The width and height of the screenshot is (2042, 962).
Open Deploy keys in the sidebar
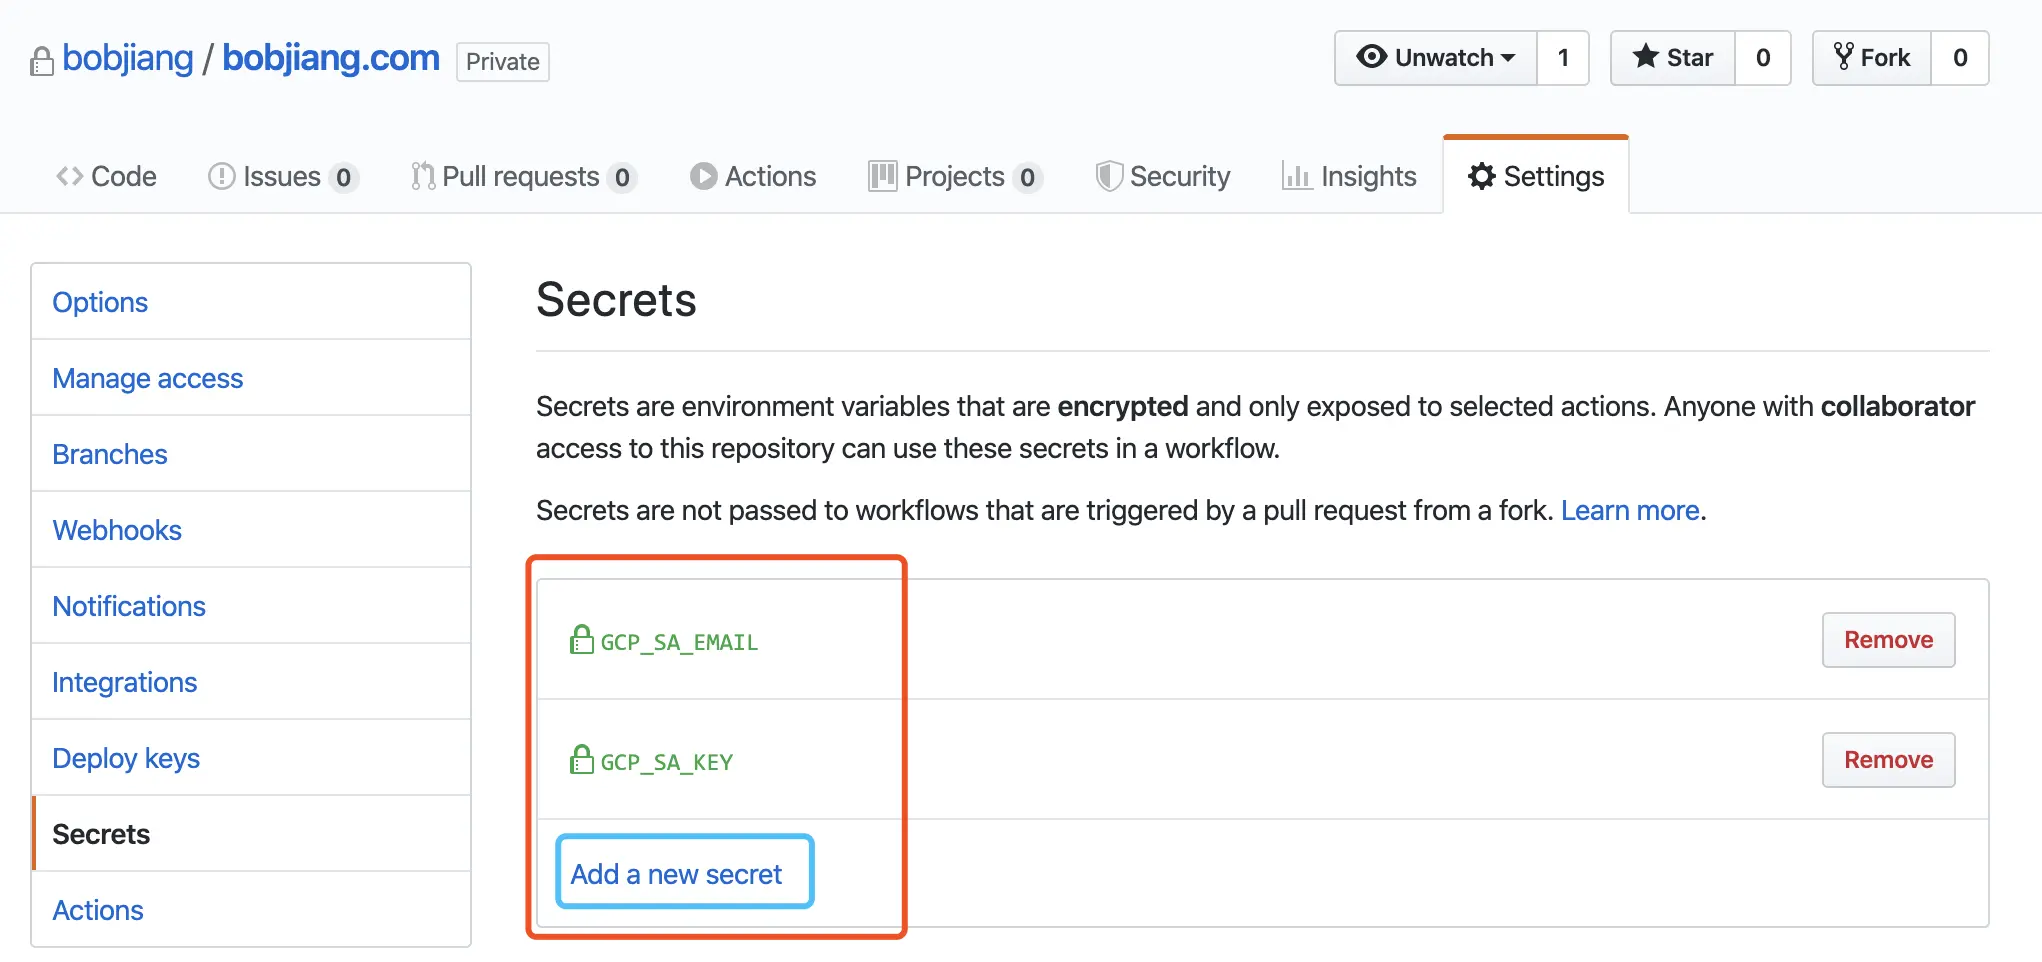click(126, 758)
